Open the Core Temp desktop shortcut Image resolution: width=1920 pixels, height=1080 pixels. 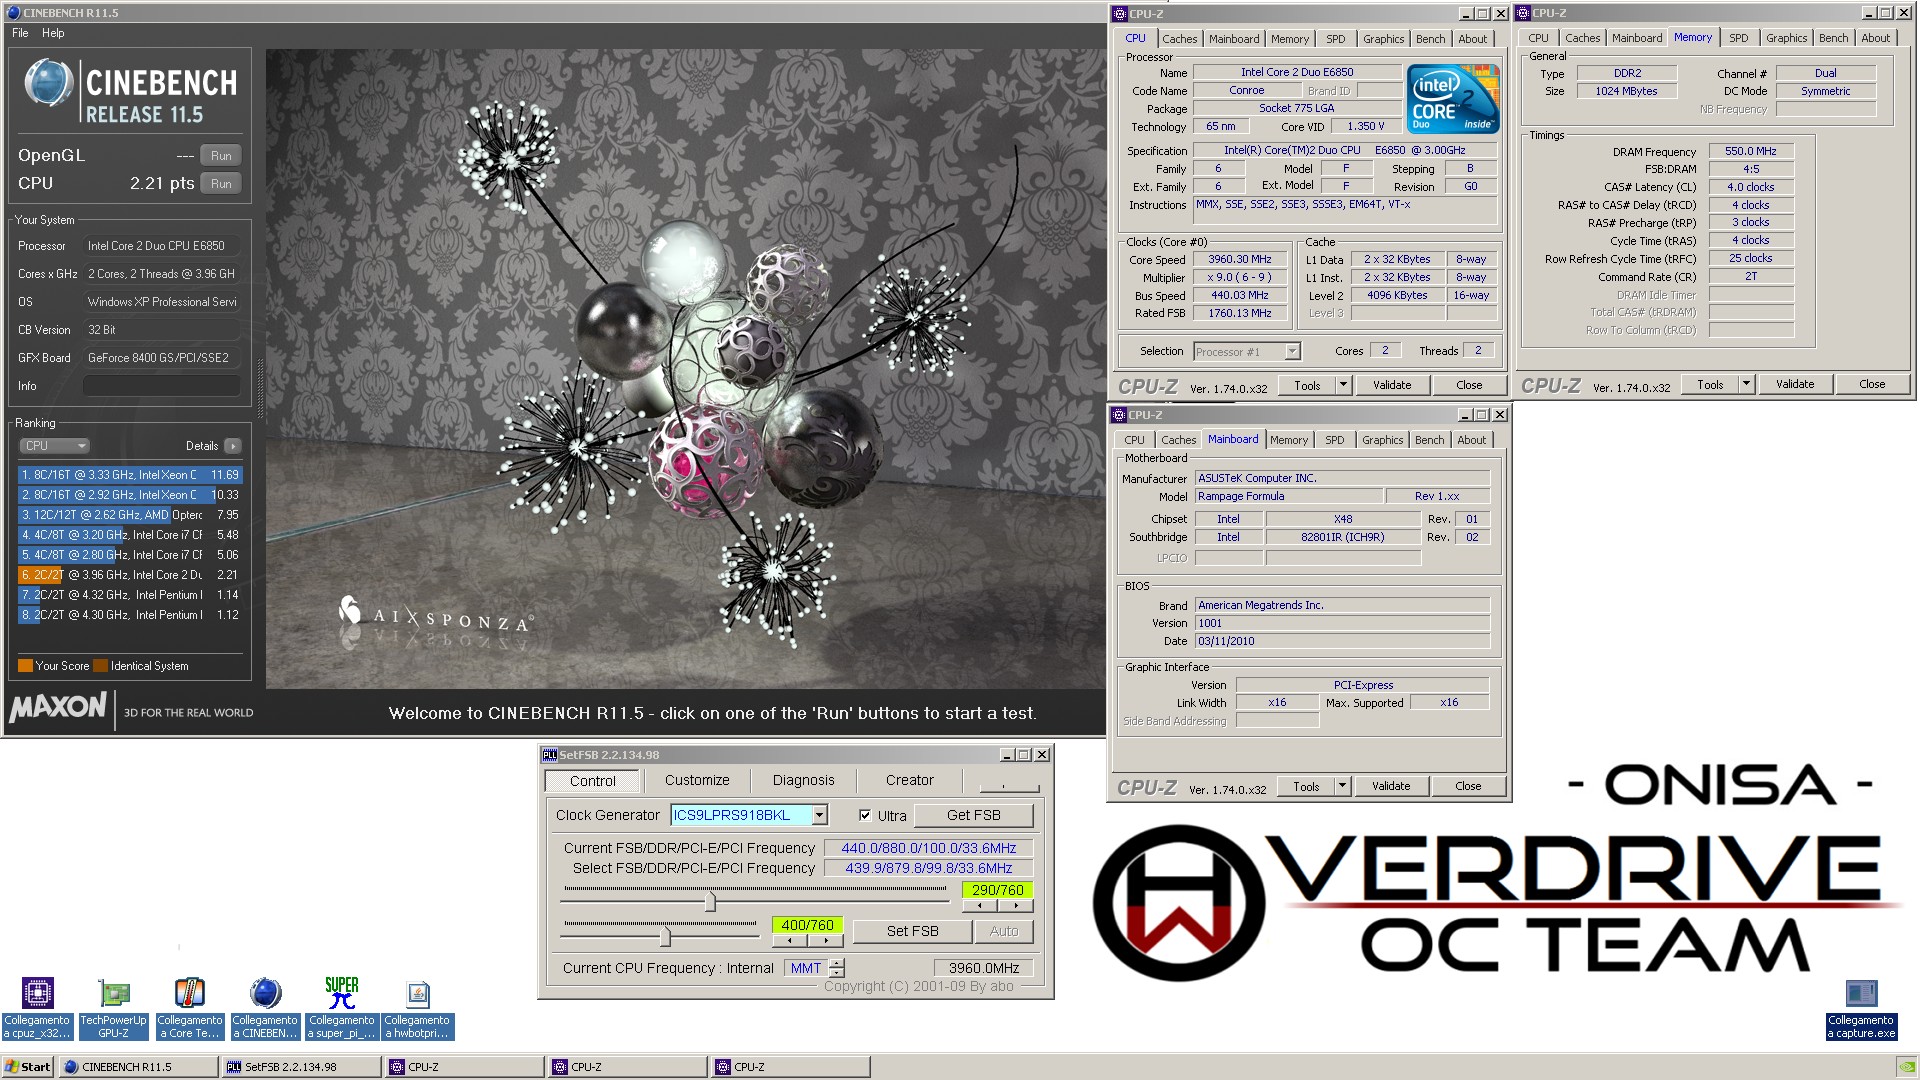pyautogui.click(x=189, y=1007)
